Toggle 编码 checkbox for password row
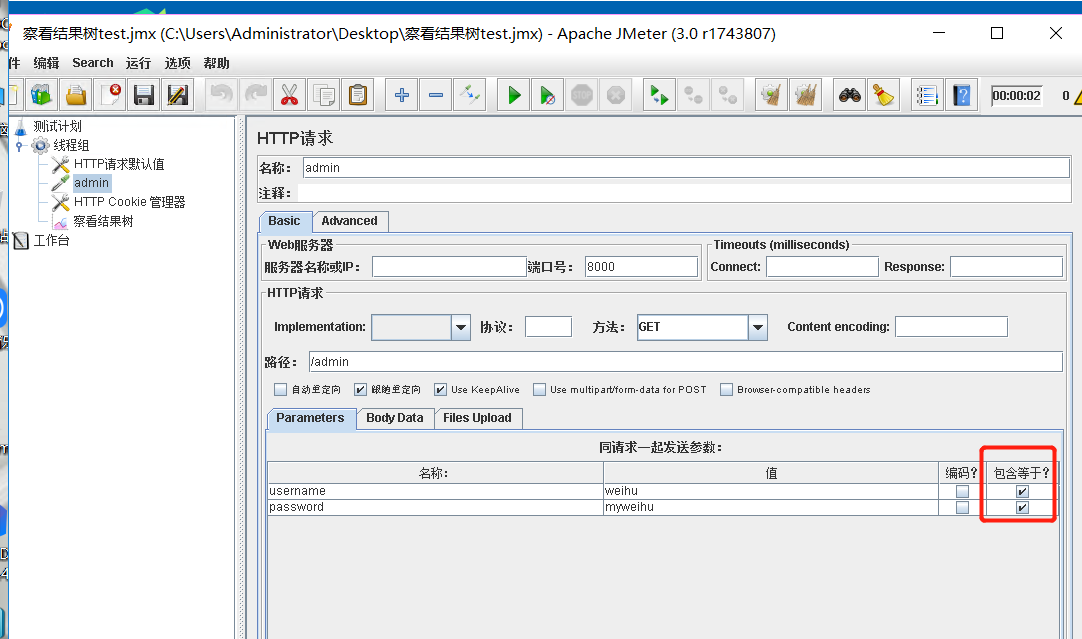Viewport: 1082px width, 639px height. 962,507
